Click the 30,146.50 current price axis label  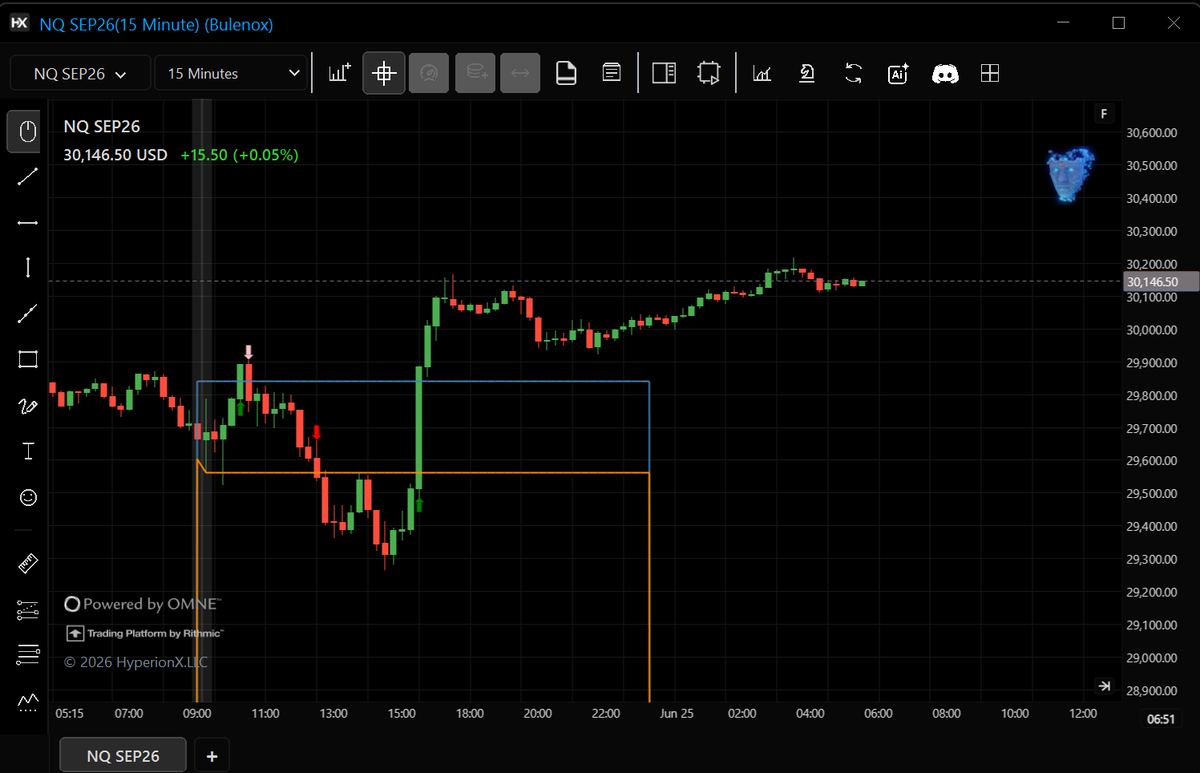tap(1160, 282)
